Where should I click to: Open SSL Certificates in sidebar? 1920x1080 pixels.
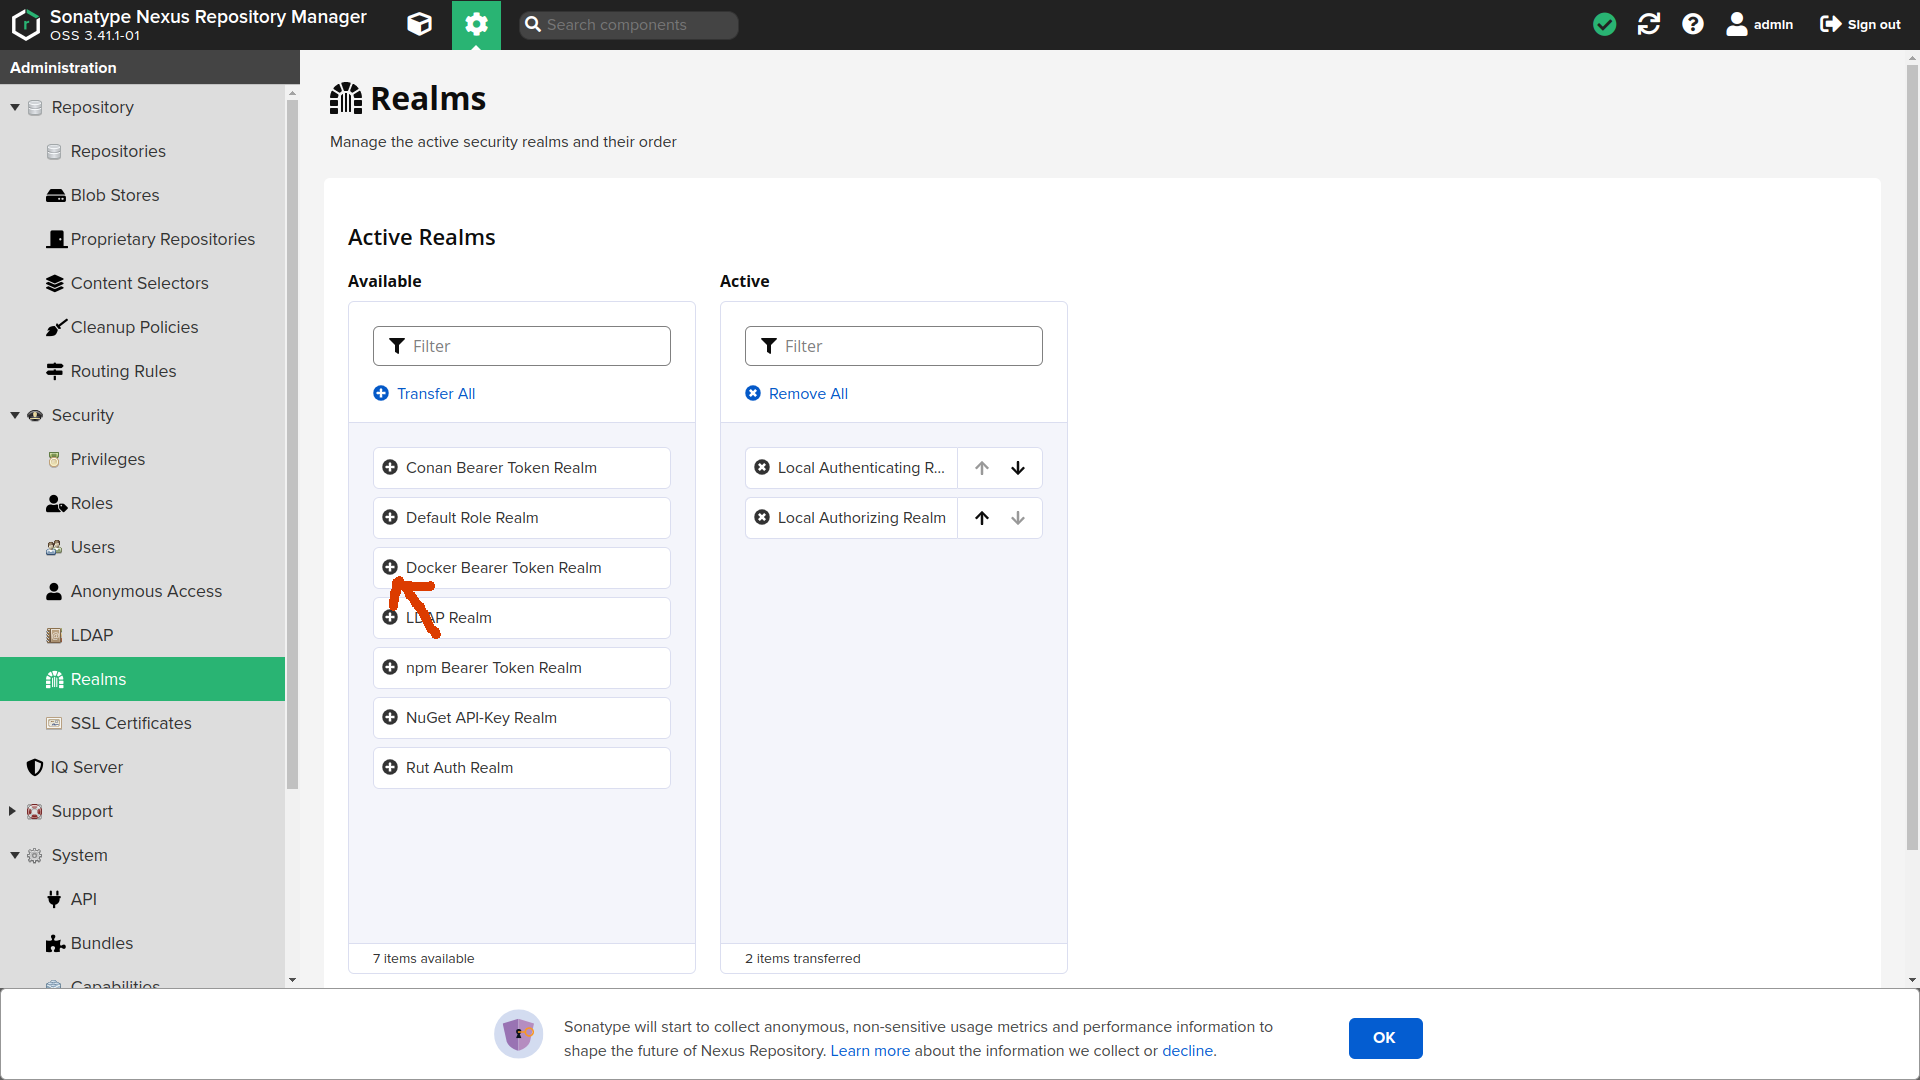click(130, 723)
